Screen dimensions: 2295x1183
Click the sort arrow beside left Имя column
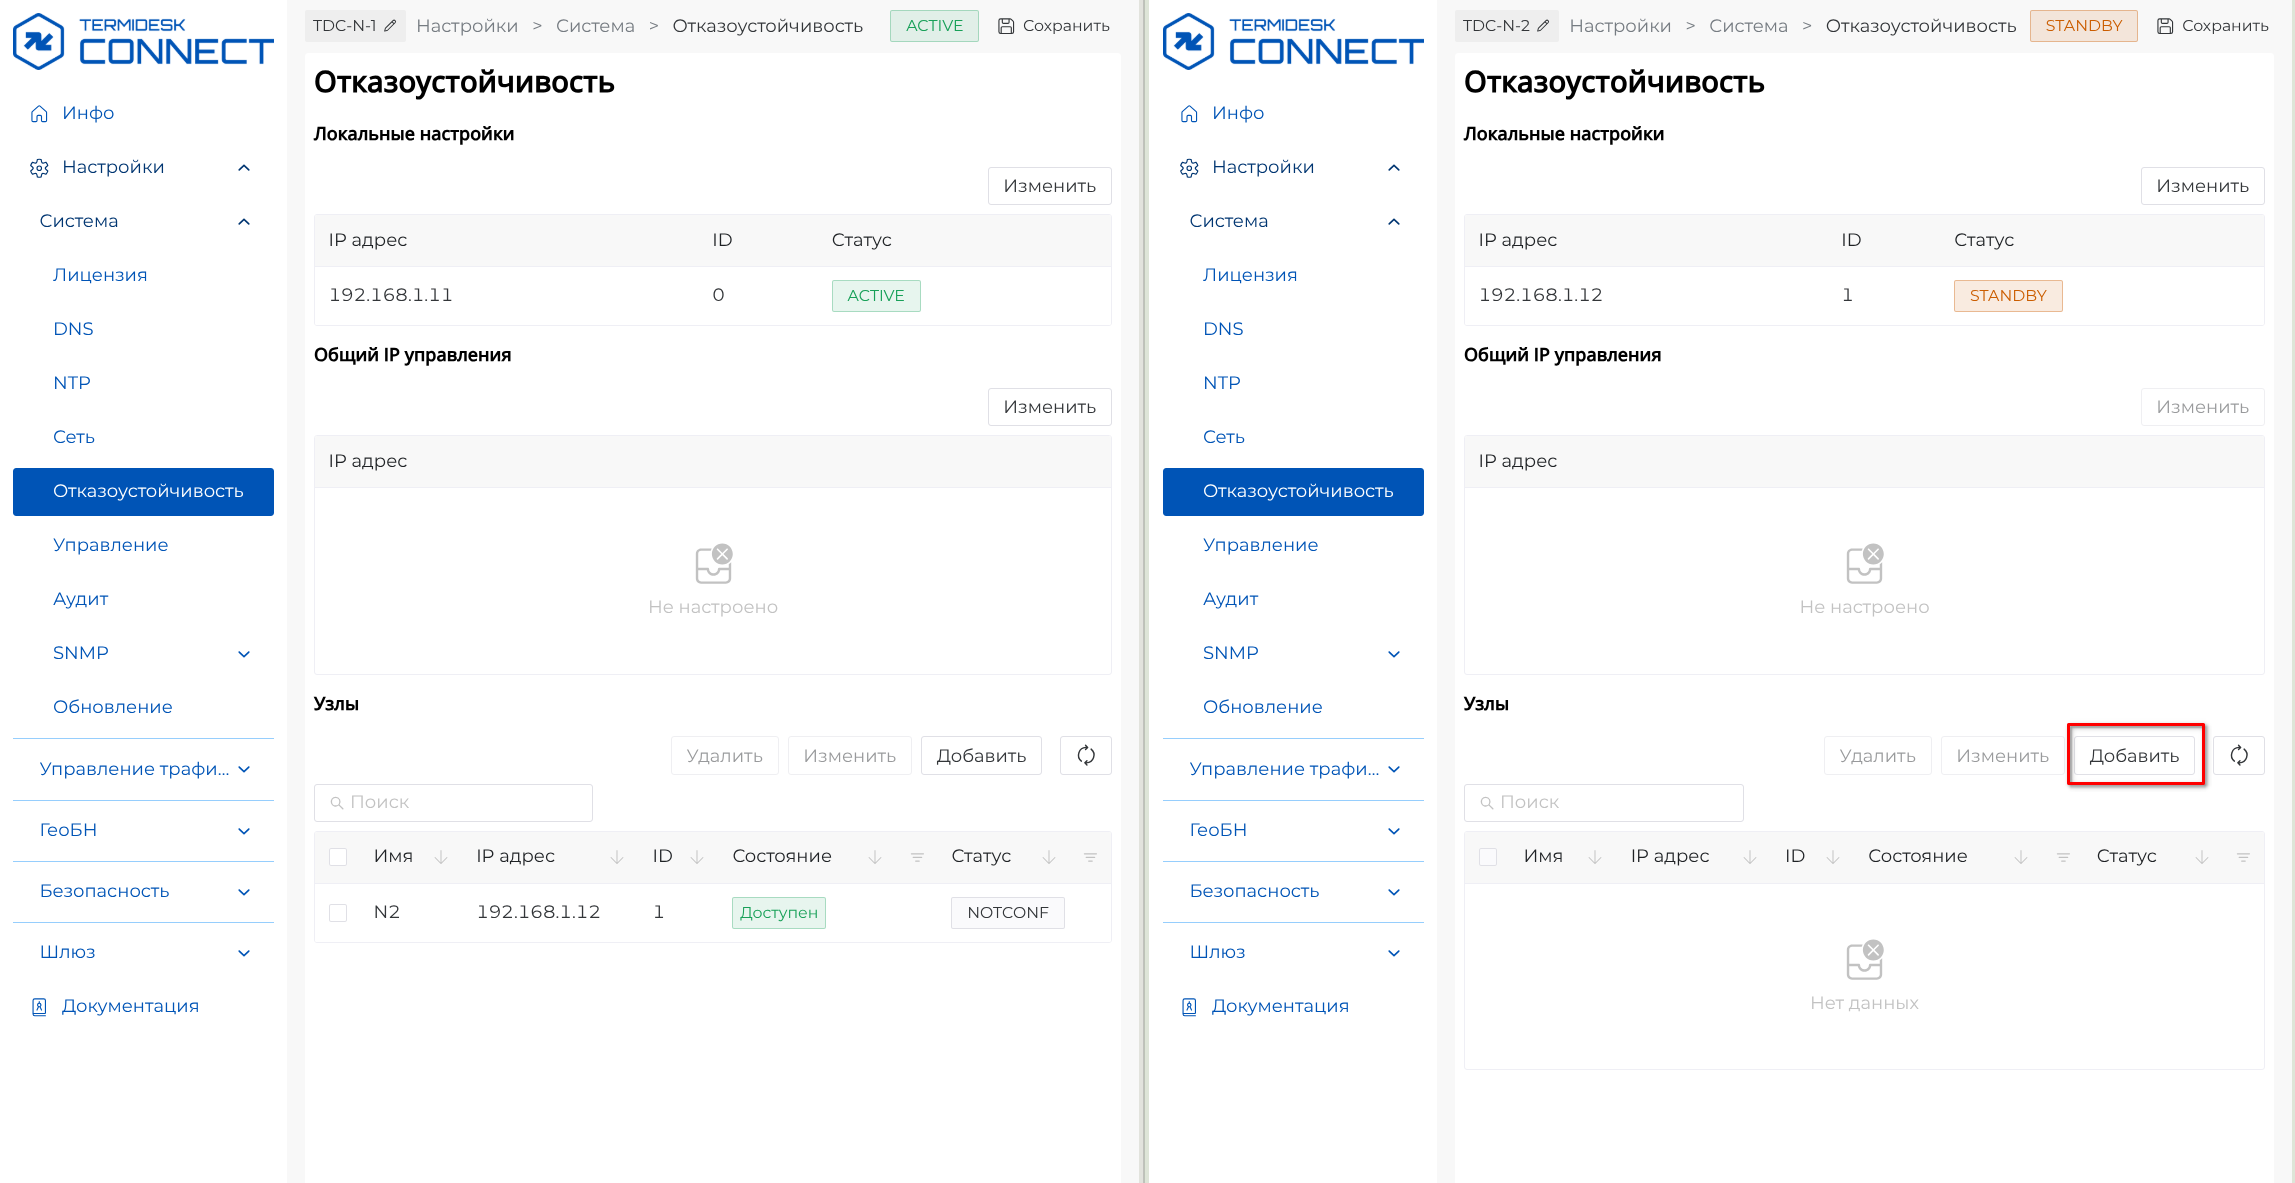click(441, 857)
